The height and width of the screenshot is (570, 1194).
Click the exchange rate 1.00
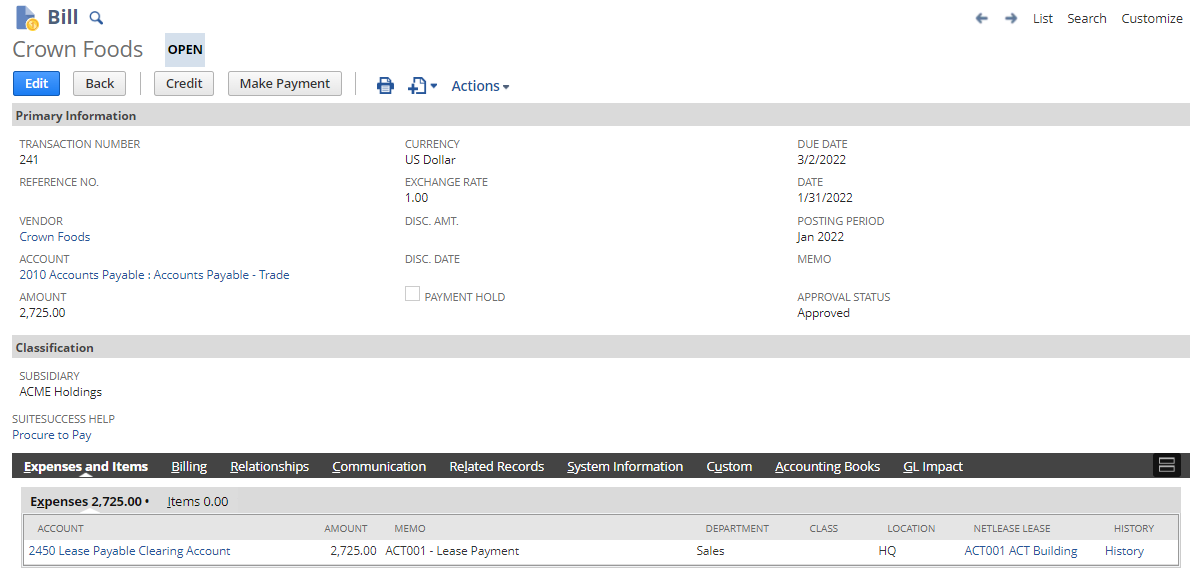pos(417,198)
